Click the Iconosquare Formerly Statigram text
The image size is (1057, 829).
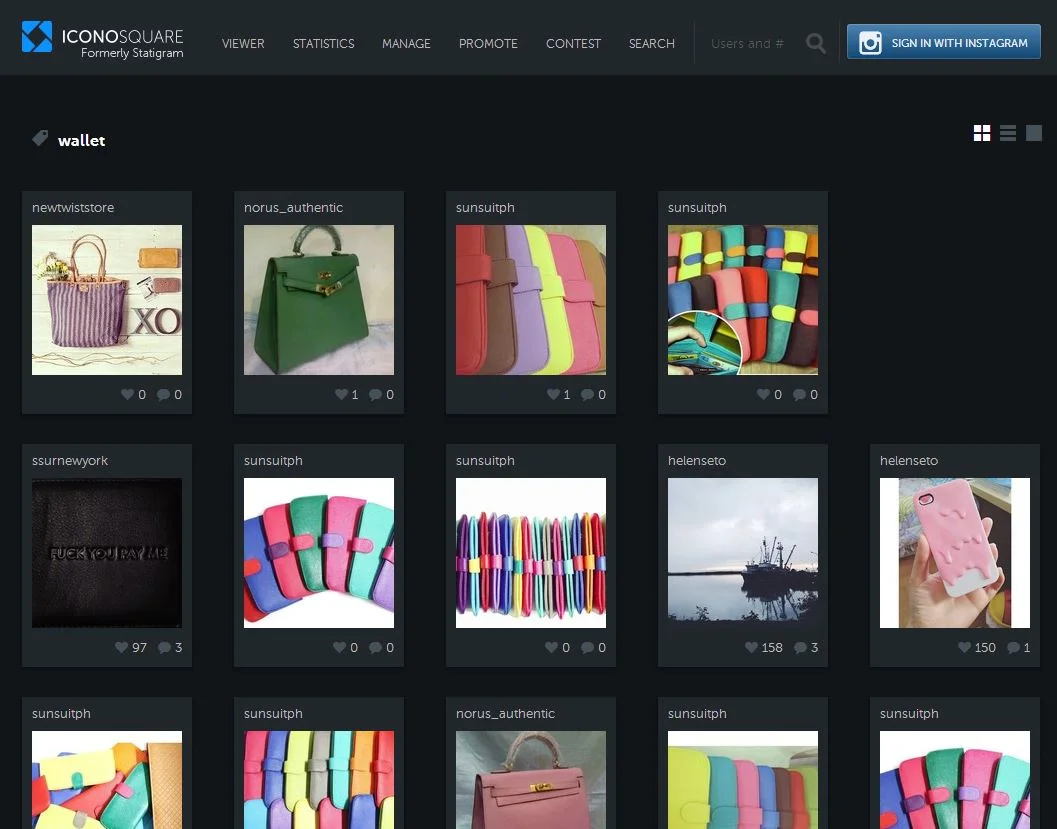point(123,43)
